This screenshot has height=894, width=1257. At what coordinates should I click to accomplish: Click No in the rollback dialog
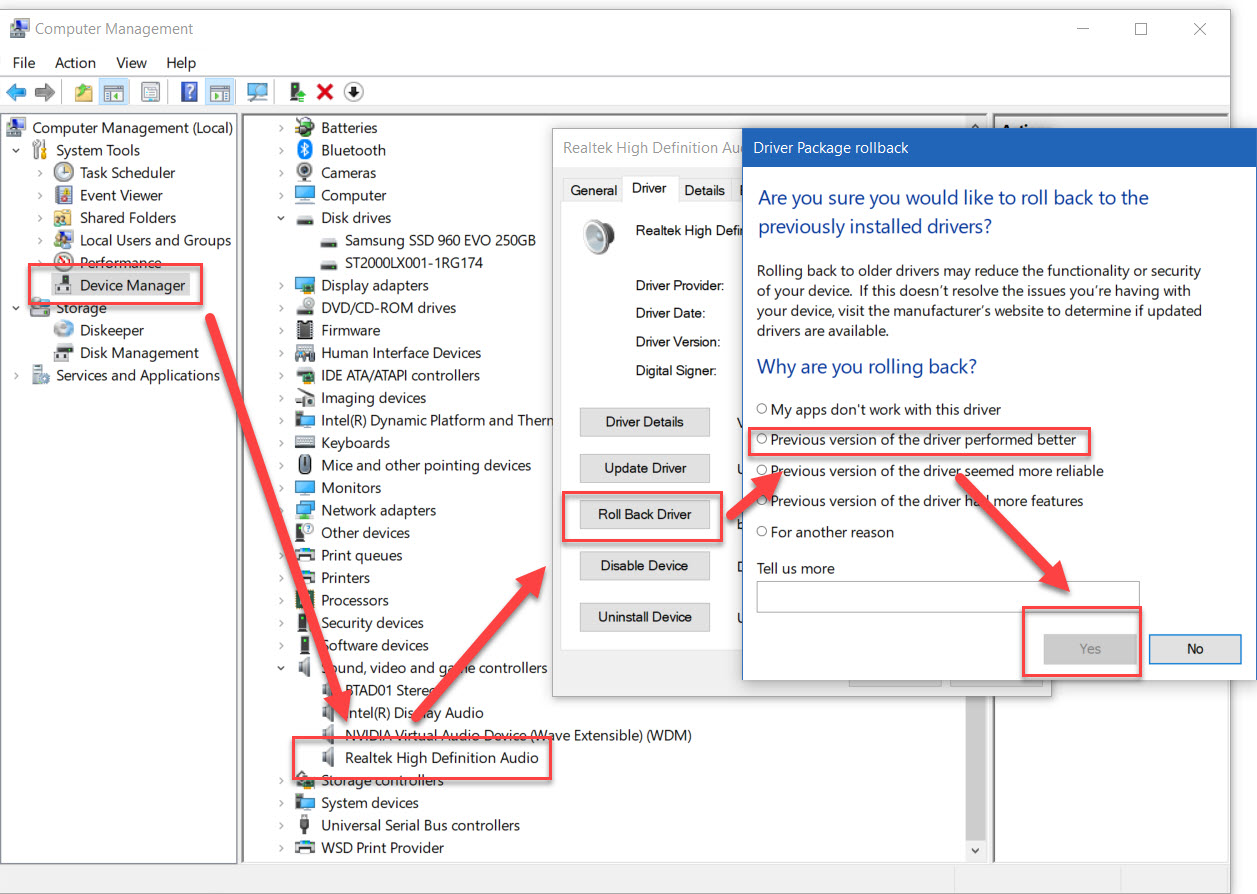click(1195, 648)
